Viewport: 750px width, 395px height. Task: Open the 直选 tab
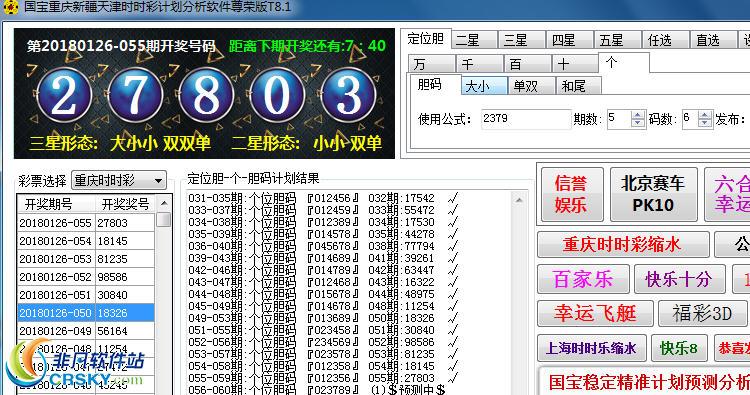[x=713, y=40]
